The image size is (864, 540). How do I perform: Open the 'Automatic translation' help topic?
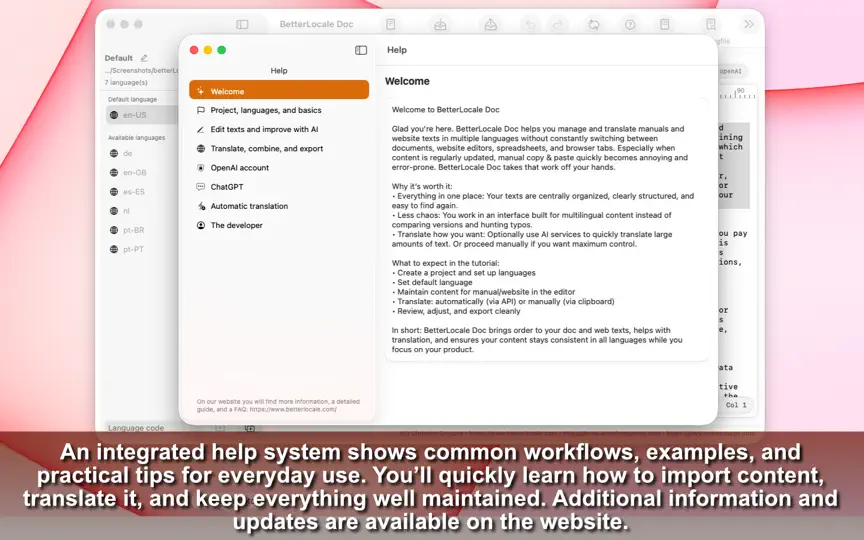pos(279,206)
